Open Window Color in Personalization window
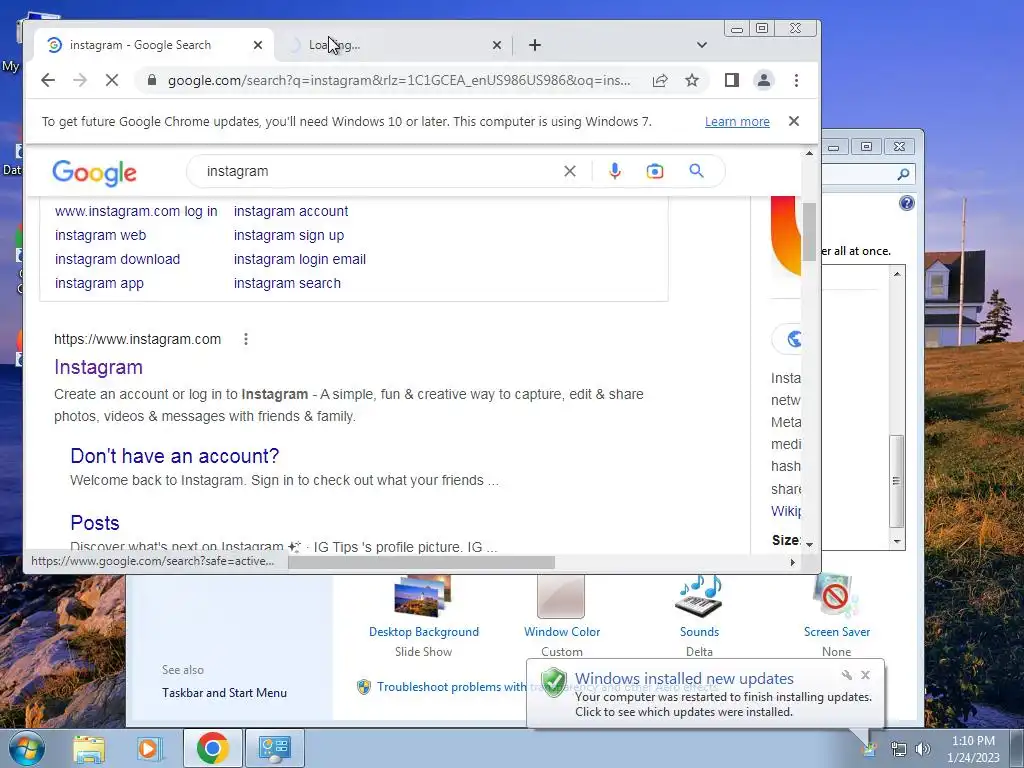Viewport: 1024px width, 768px height. pos(562,615)
